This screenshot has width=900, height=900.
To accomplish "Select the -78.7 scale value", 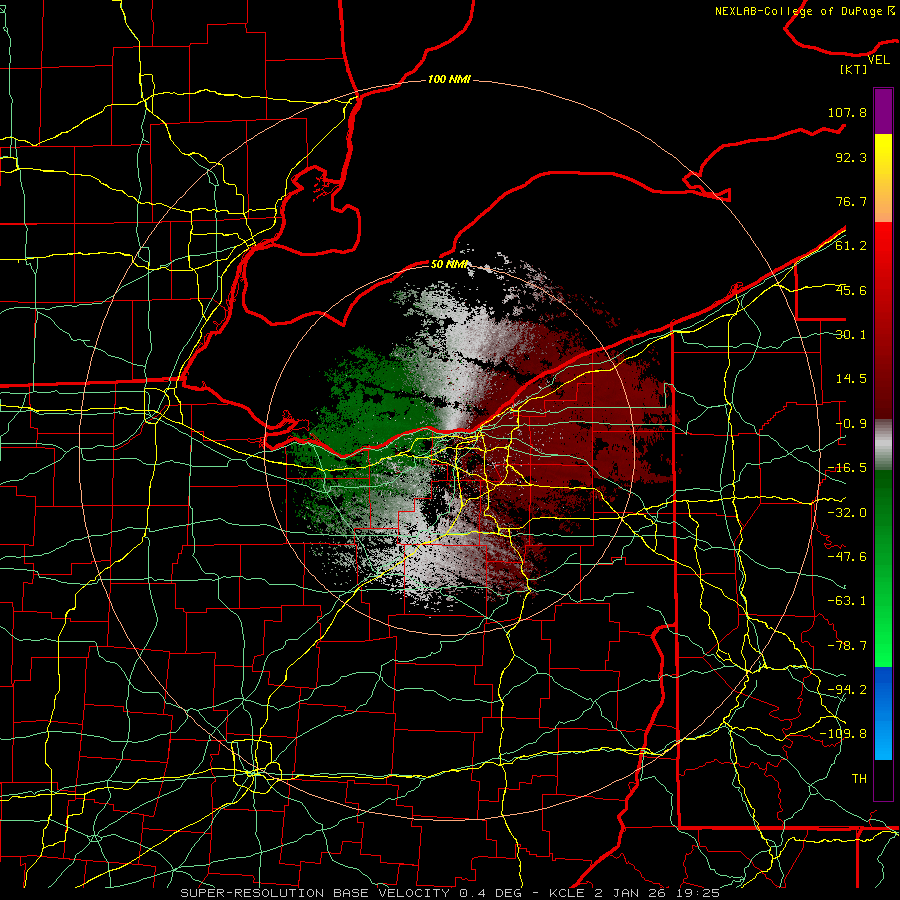I will 847,646.
